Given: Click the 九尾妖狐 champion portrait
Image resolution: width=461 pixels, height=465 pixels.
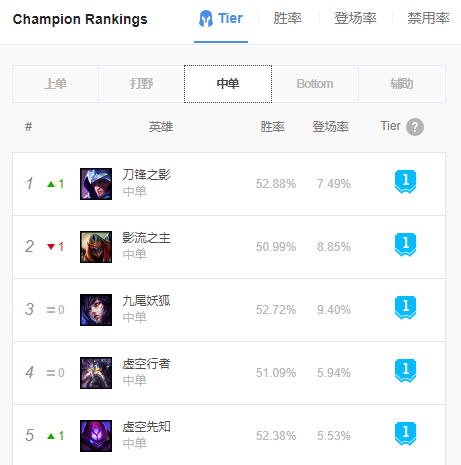Looking at the screenshot, I should (x=96, y=310).
